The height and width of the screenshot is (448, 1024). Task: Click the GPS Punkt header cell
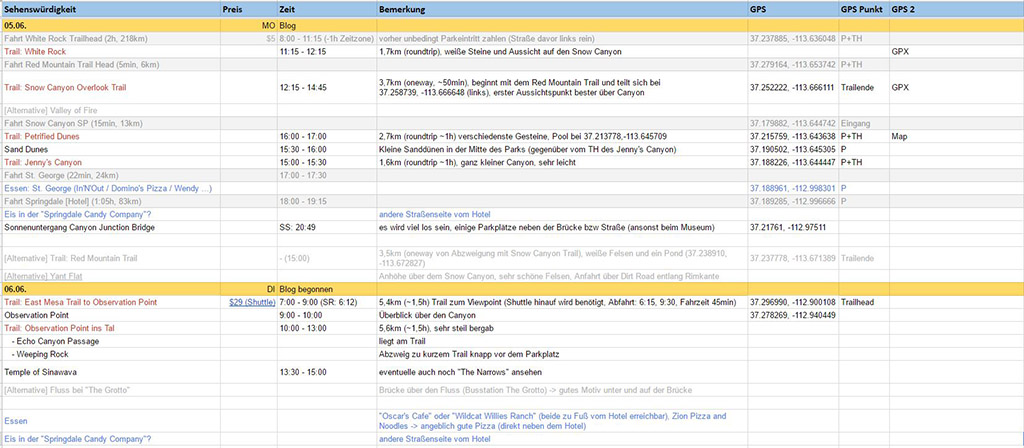coord(862,8)
